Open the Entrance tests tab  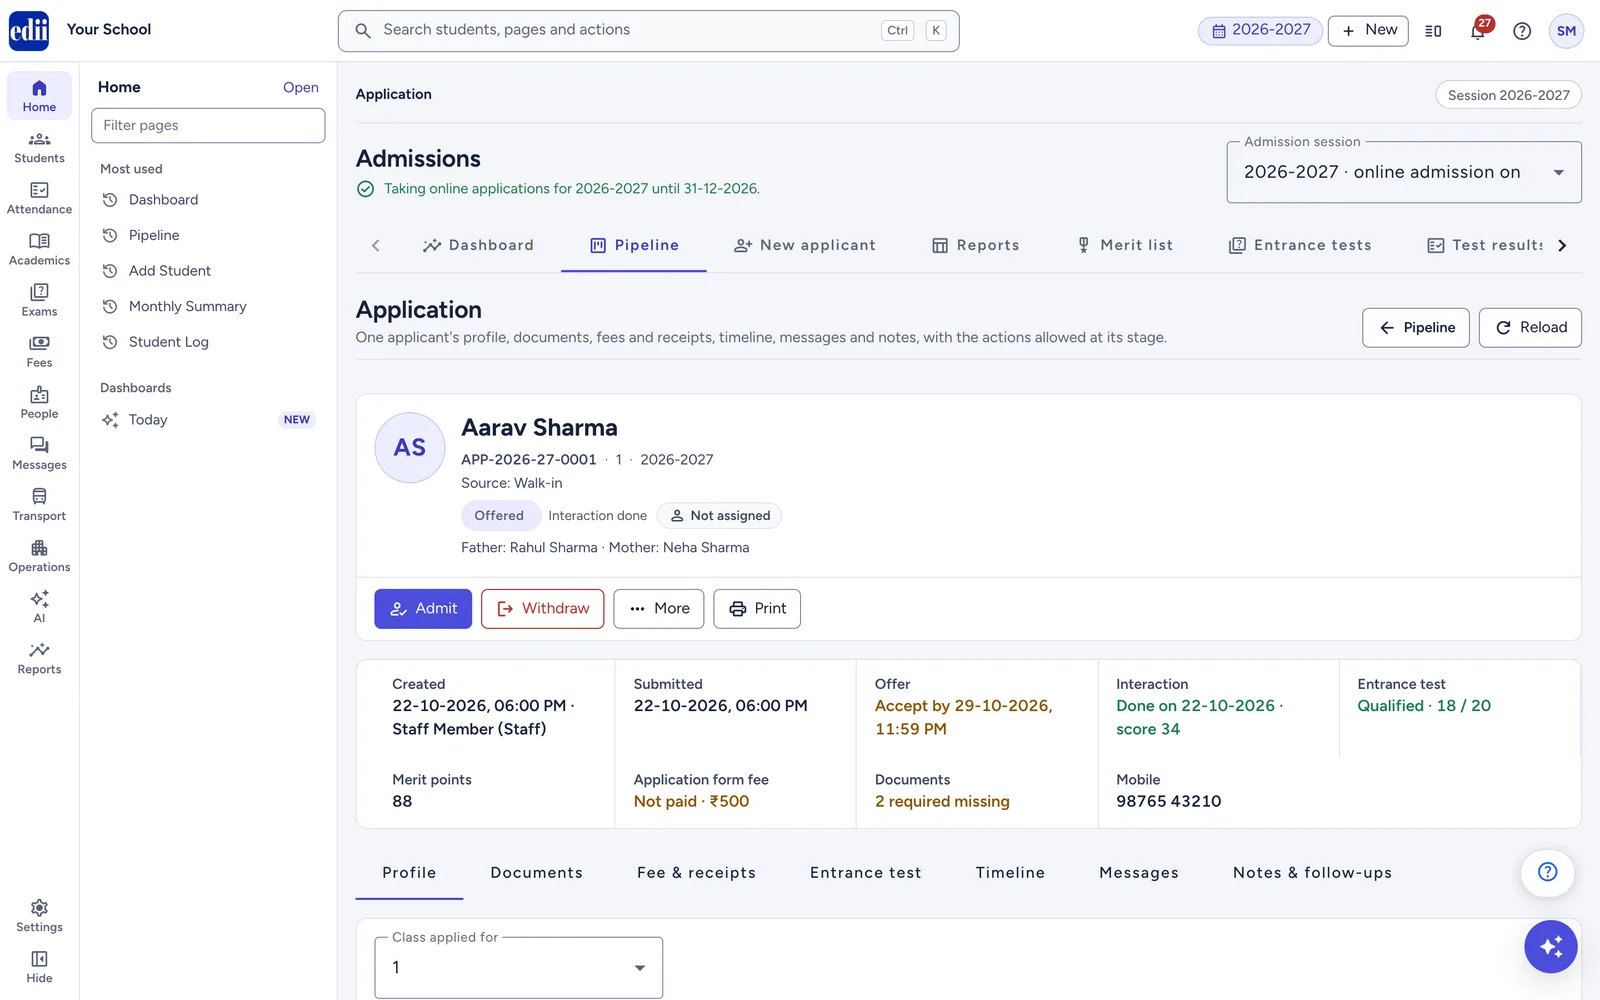pos(1300,246)
